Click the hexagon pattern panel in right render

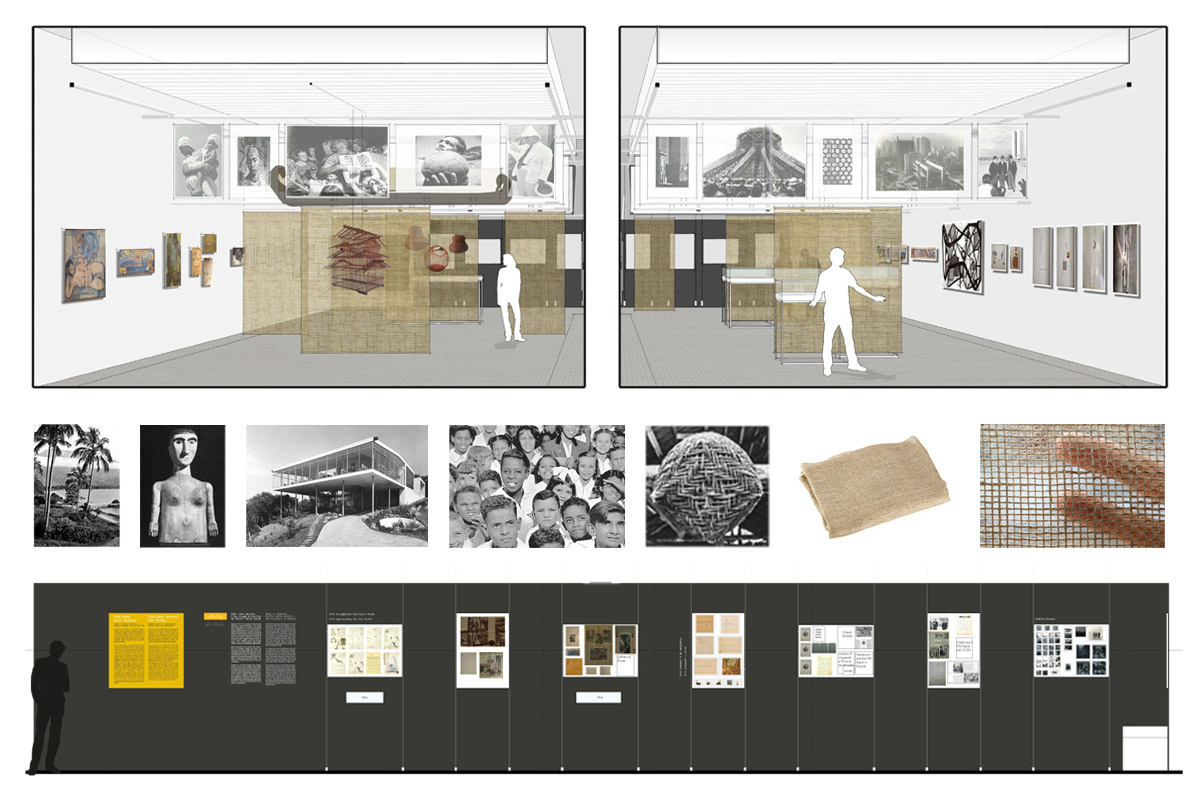(838, 160)
